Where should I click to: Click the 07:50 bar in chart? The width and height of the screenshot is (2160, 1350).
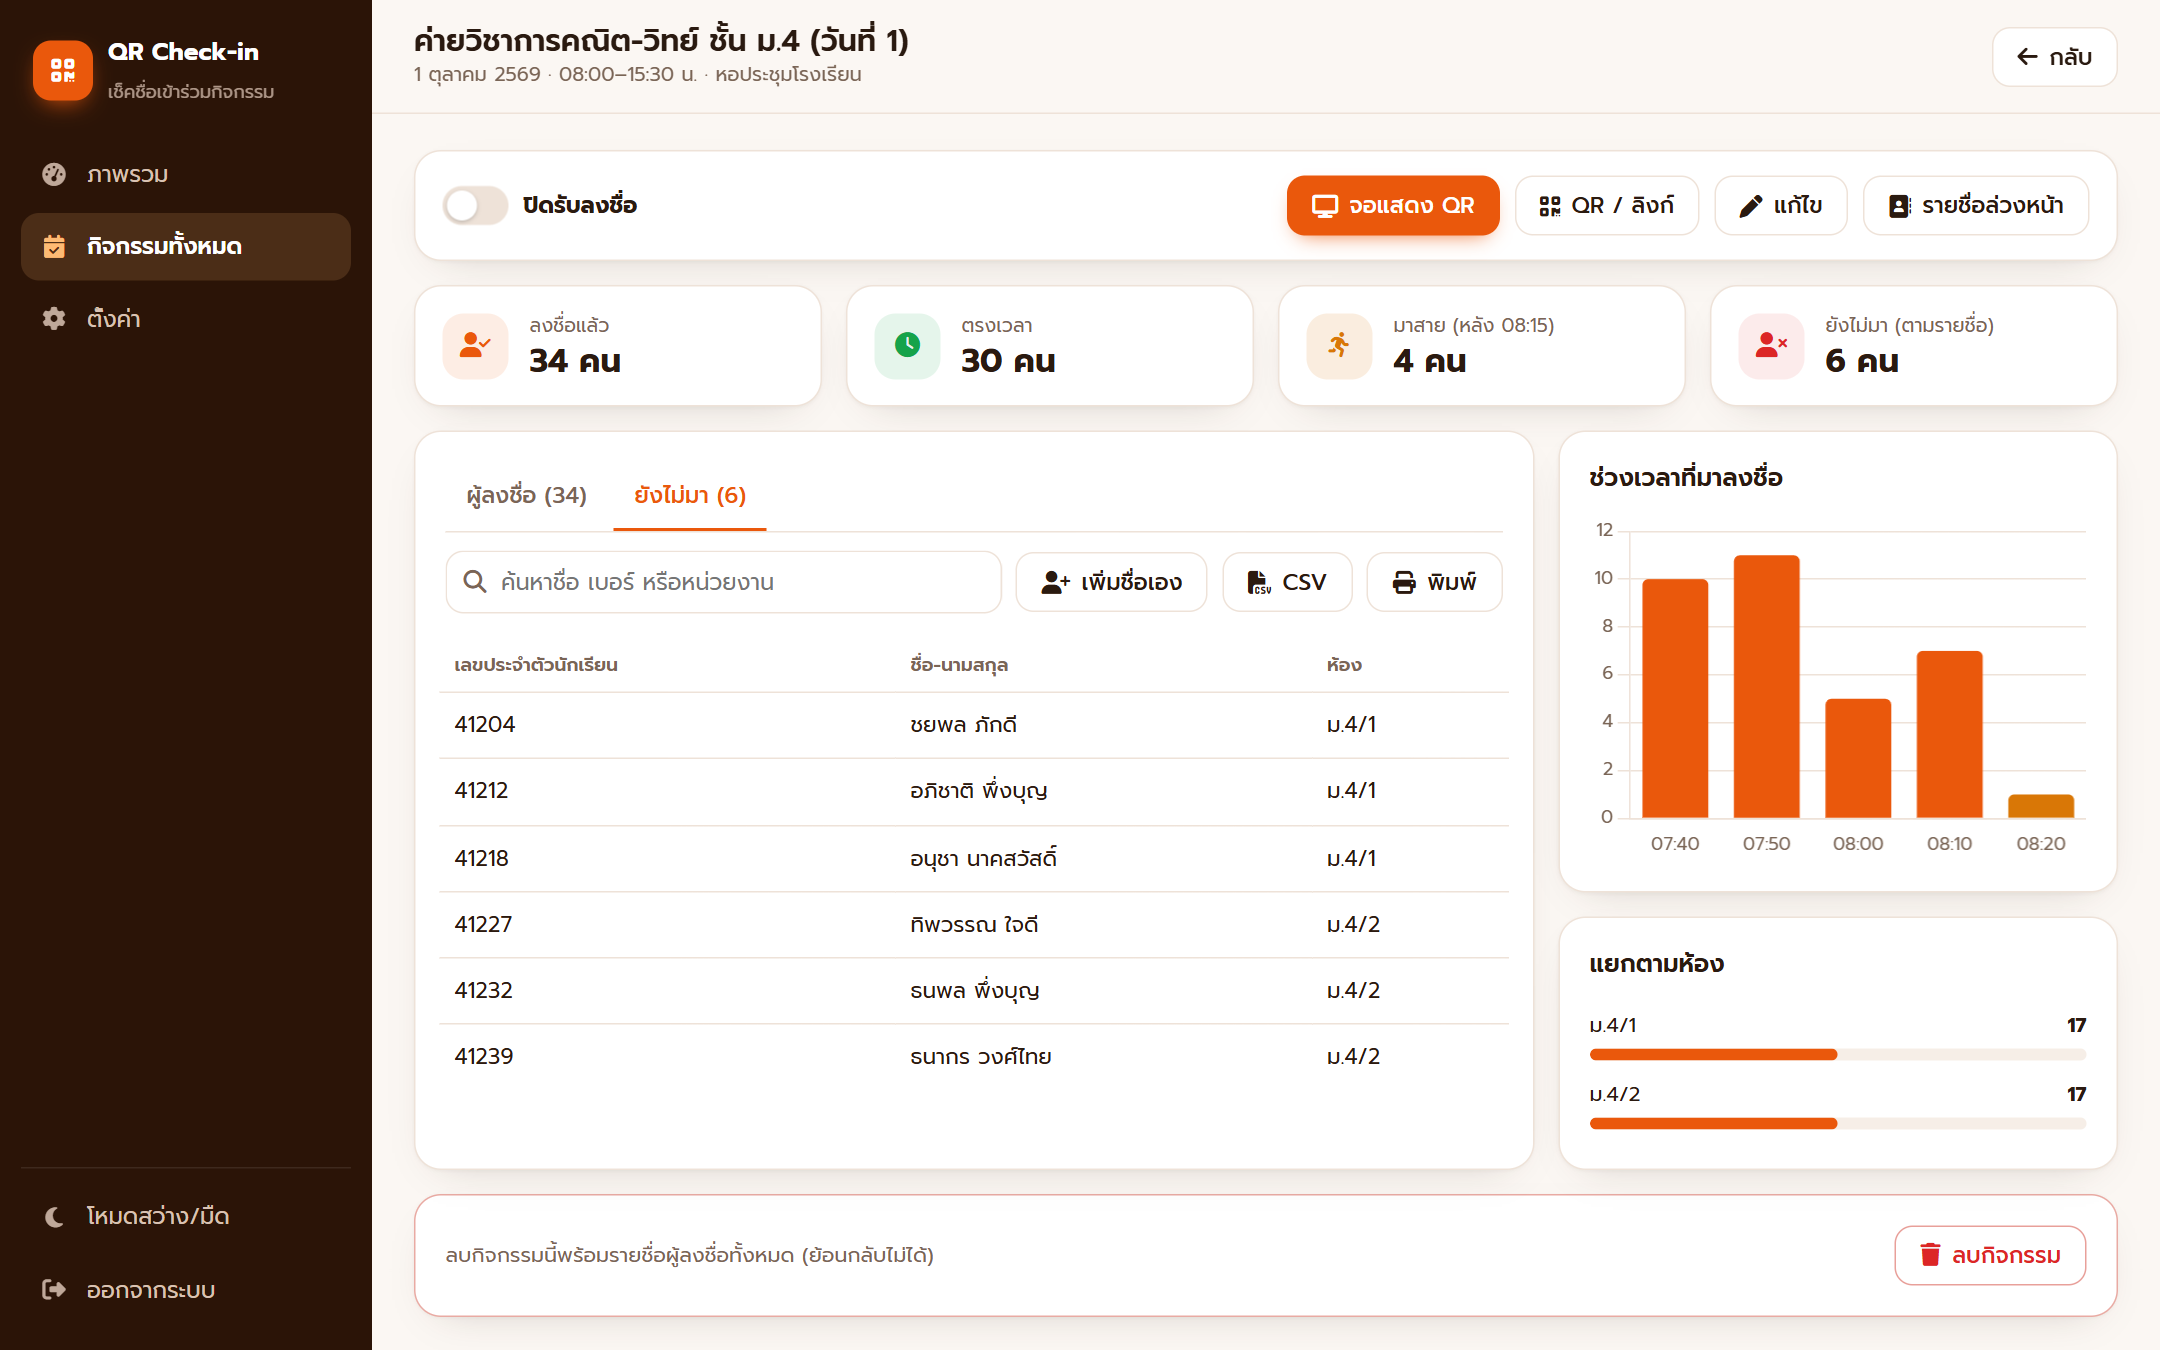tap(1766, 687)
